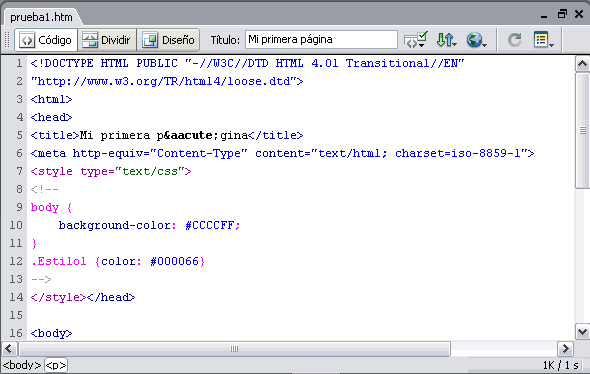590x374 pixels.
Task: Select the <p> tag in tag selector
Action: 56,365
